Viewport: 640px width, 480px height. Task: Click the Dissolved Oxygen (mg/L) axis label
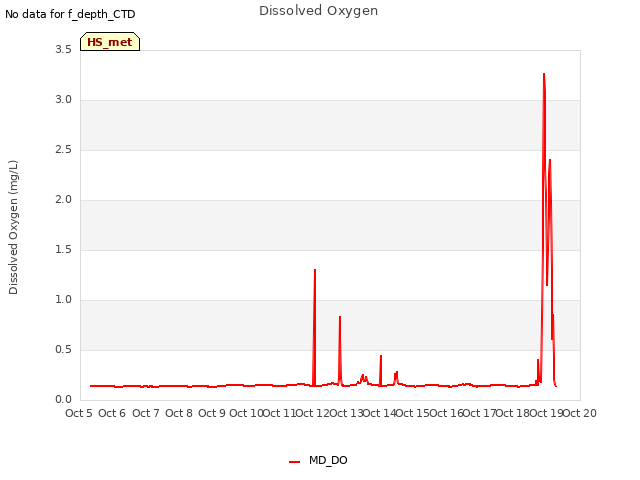click(13, 227)
